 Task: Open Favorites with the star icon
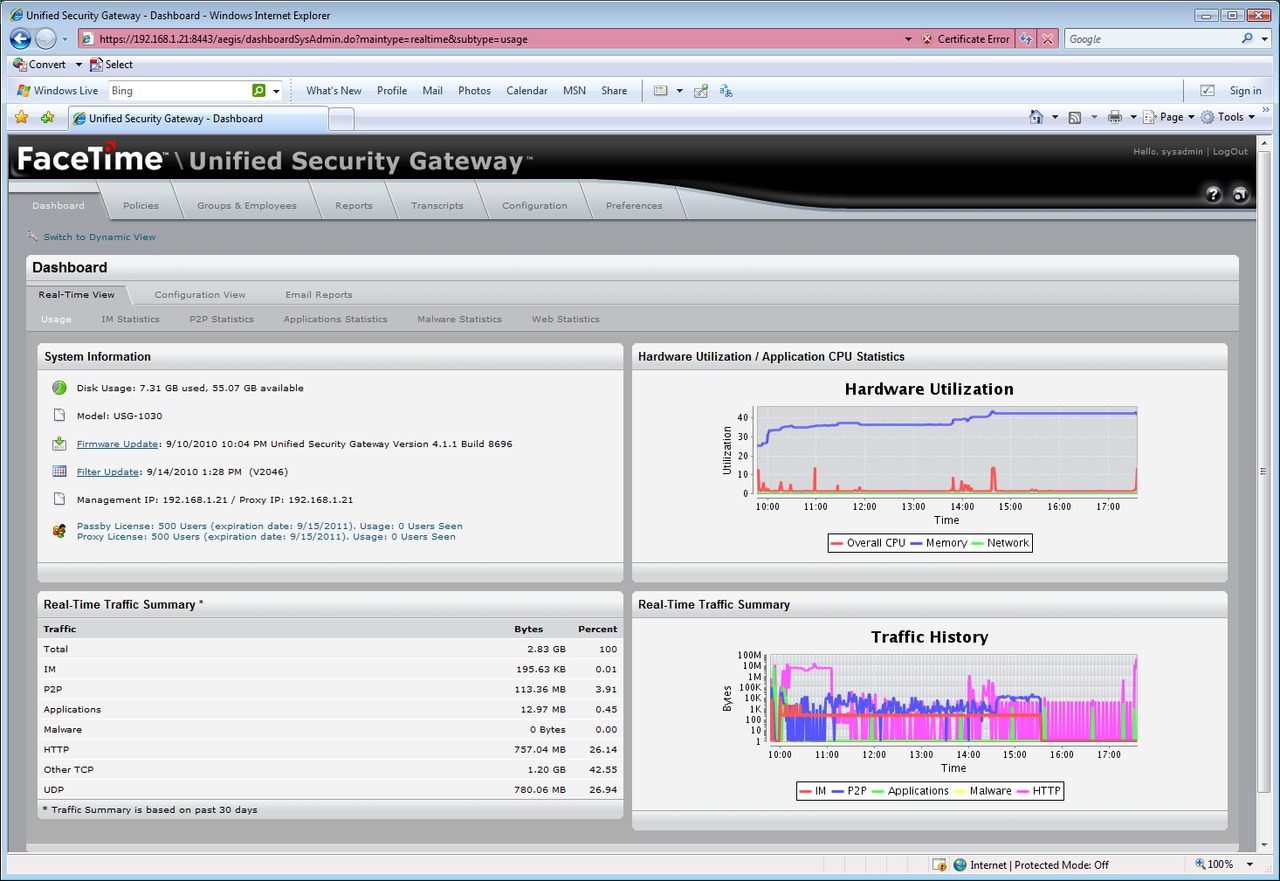point(21,117)
